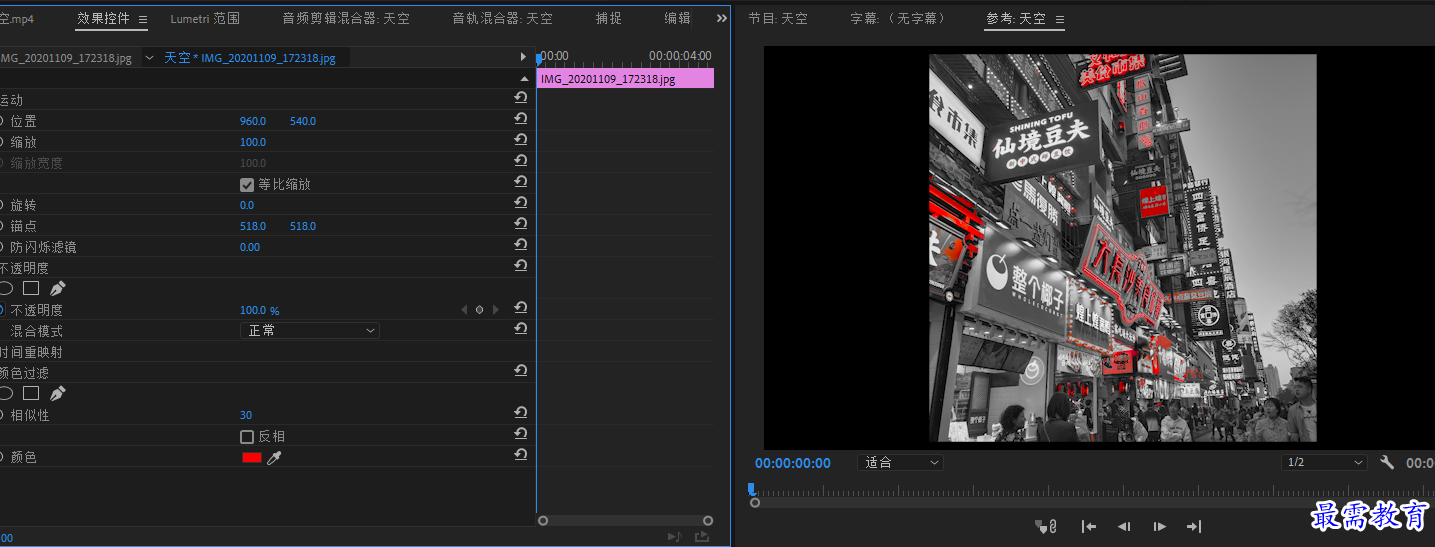Click the 相似性 value 30
1435x547 pixels.
pyautogui.click(x=246, y=415)
